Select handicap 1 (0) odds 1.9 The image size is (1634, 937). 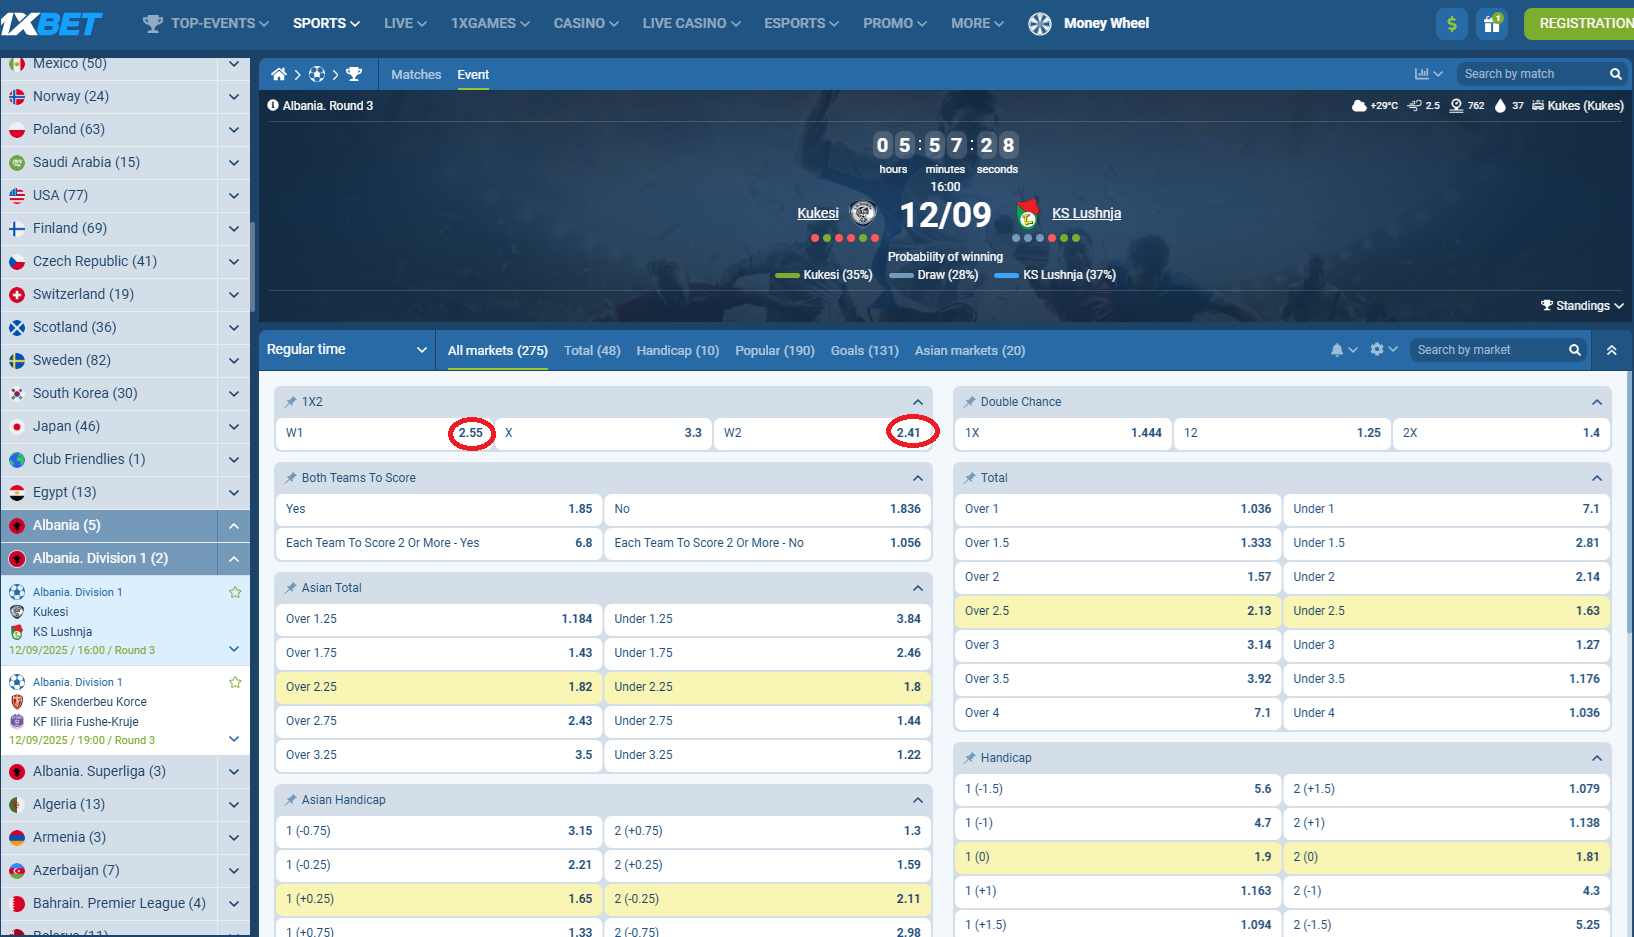pos(1118,857)
